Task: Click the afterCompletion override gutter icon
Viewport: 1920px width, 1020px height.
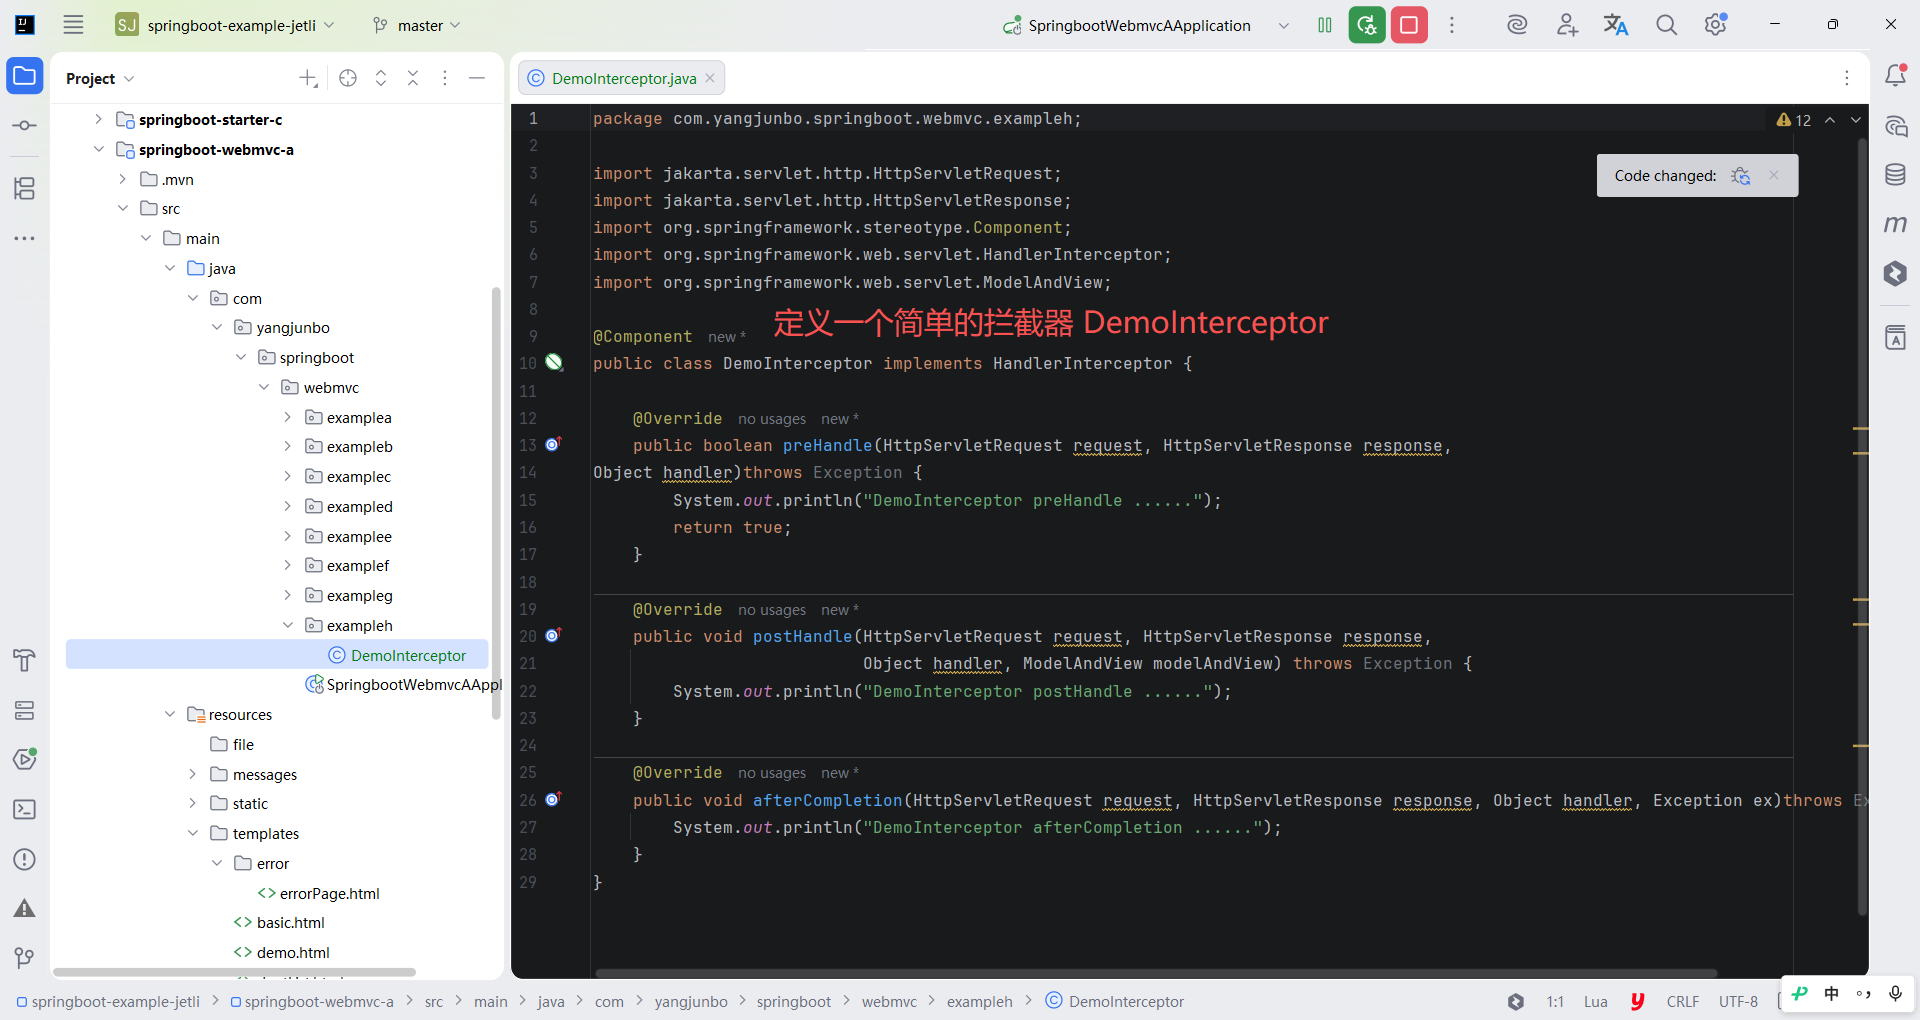Action: 553,799
